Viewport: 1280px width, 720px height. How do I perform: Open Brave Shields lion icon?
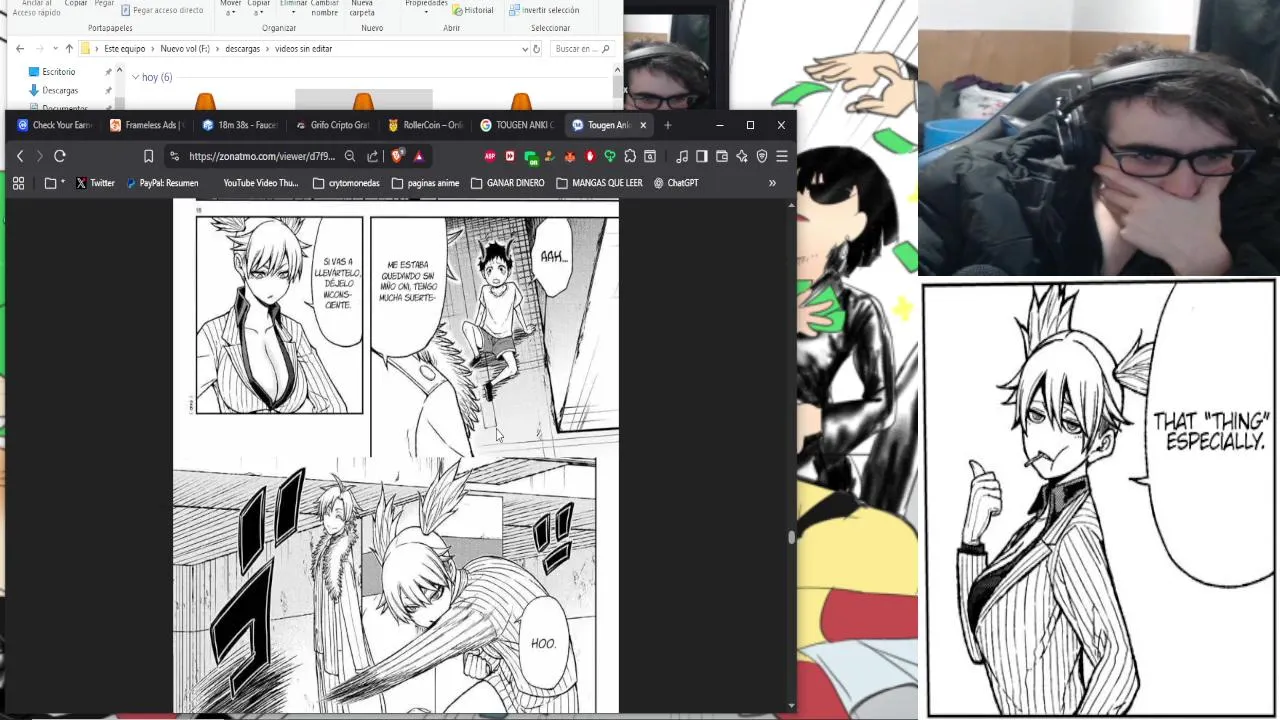397,156
